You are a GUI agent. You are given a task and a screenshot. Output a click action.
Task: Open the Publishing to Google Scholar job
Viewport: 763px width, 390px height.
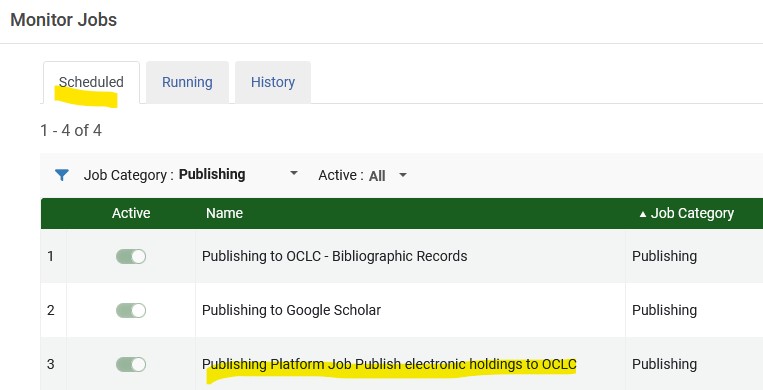(291, 310)
